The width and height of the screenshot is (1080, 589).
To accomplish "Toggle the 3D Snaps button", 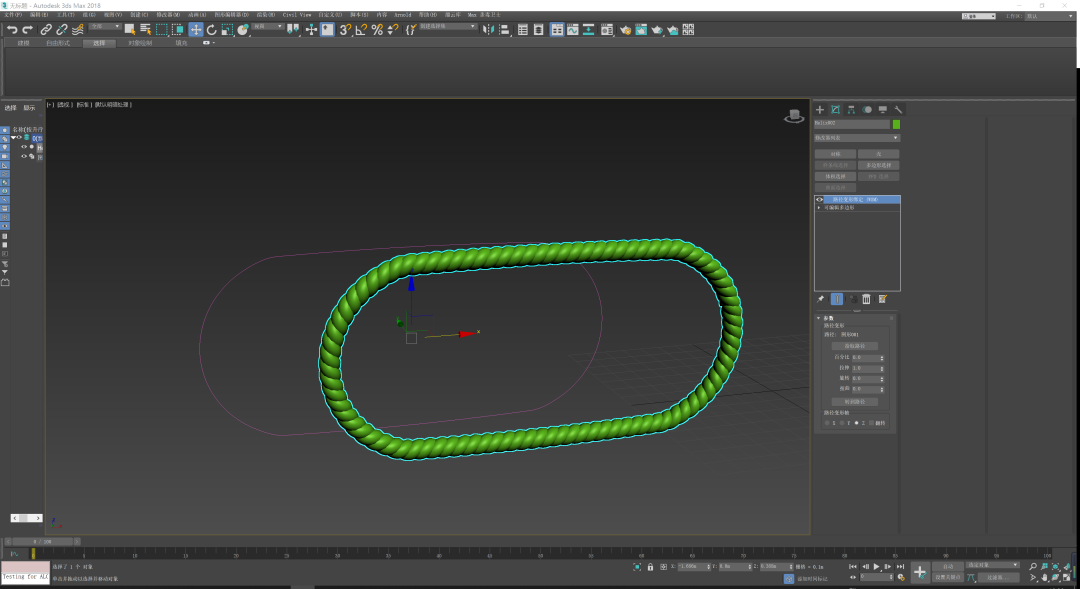I will pyautogui.click(x=345, y=30).
